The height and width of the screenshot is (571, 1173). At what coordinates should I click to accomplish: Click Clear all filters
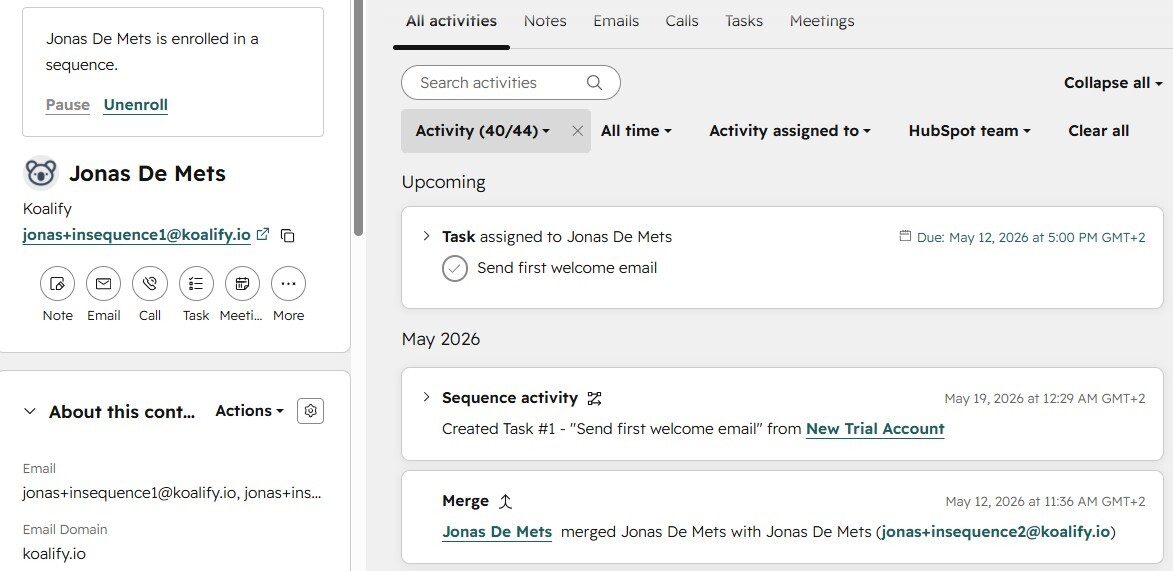[1098, 131]
